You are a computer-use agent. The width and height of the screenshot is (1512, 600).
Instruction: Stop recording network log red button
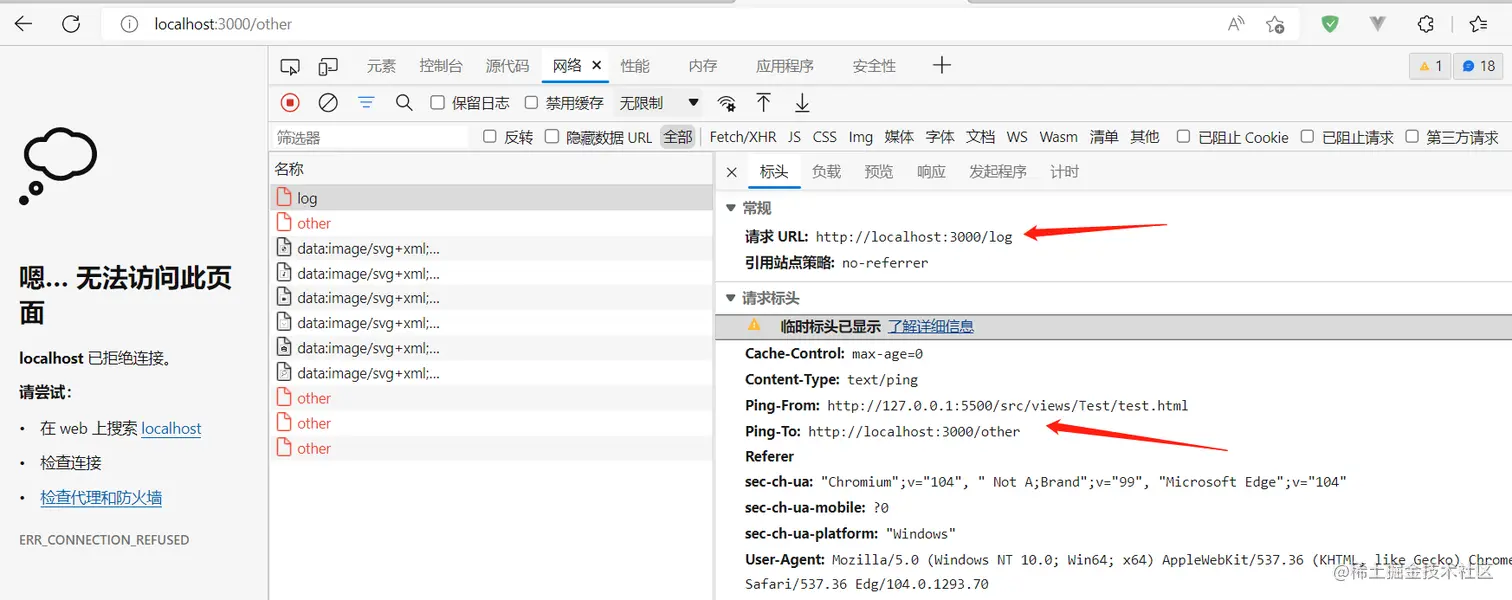290,102
